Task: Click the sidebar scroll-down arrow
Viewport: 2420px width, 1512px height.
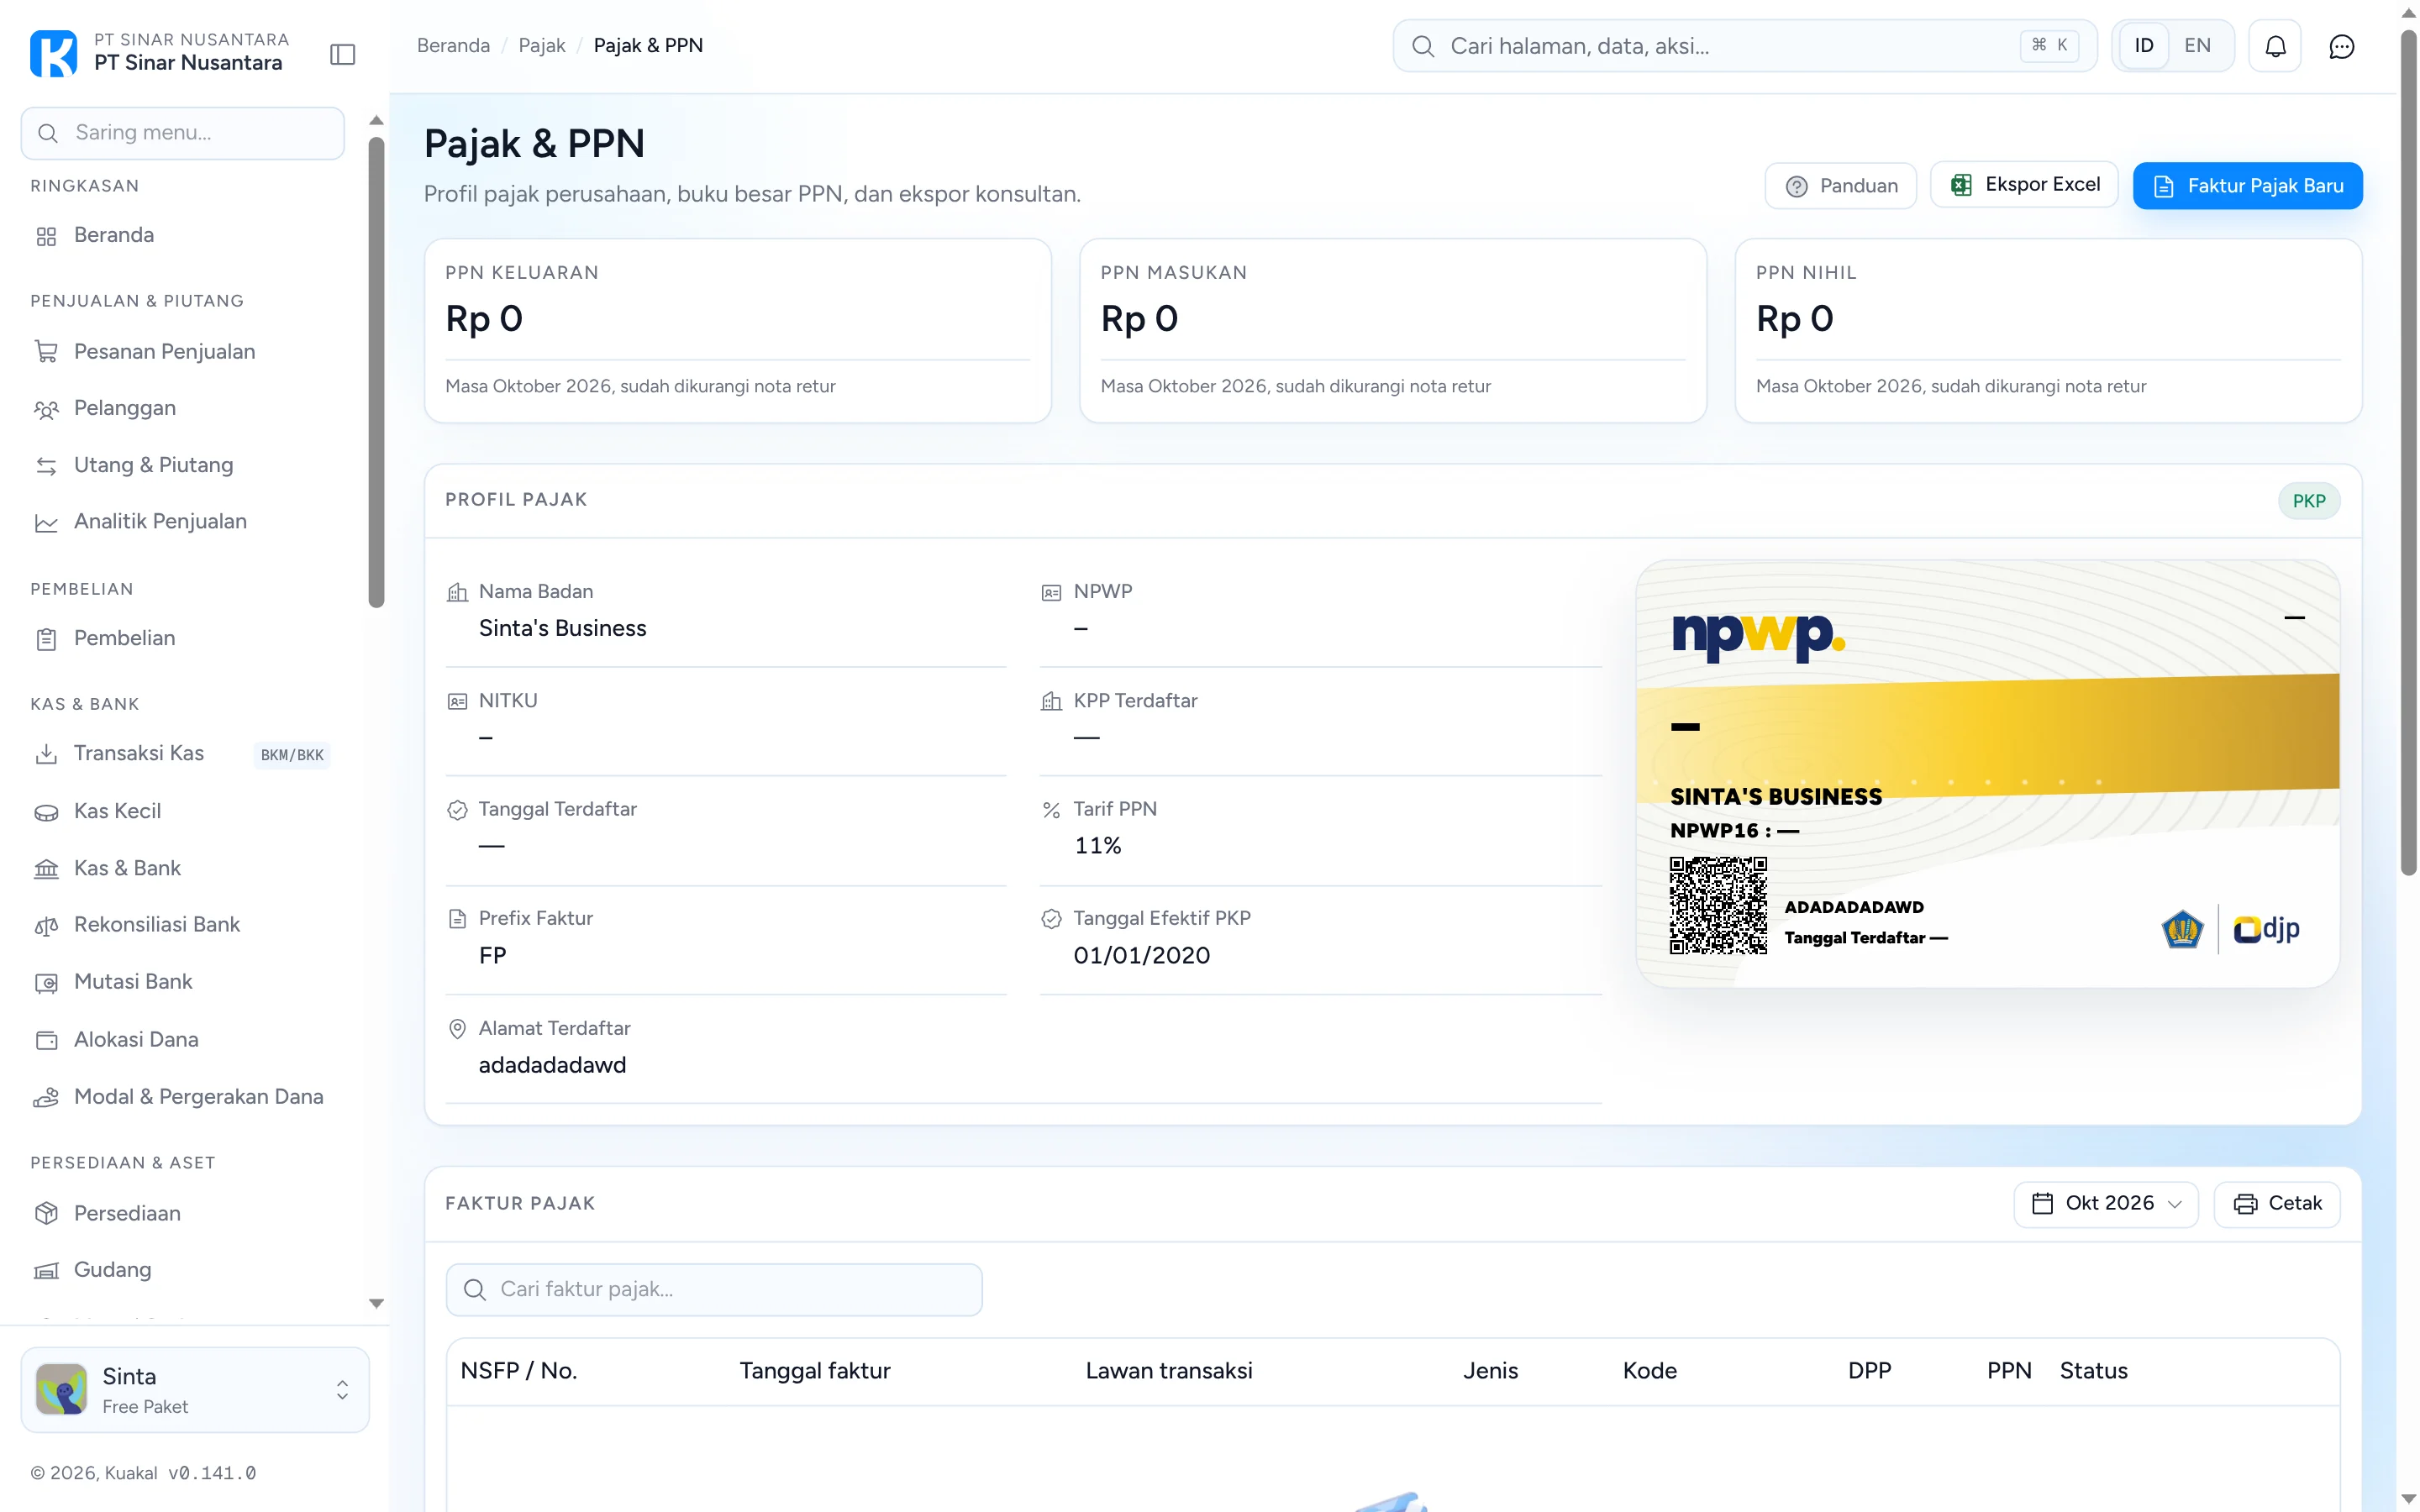Action: click(x=376, y=1303)
